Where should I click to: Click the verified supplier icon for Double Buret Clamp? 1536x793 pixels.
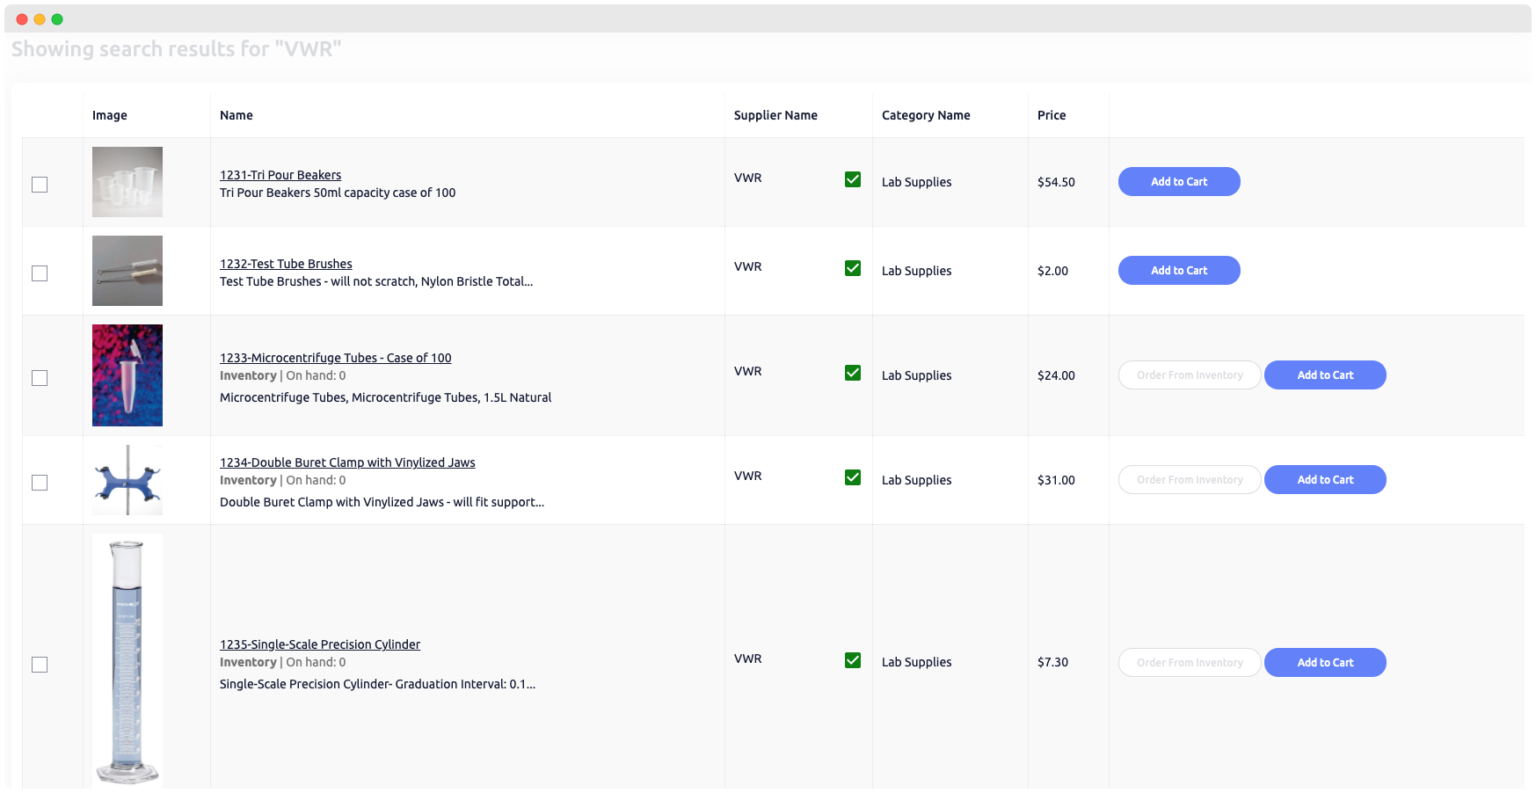(x=852, y=477)
